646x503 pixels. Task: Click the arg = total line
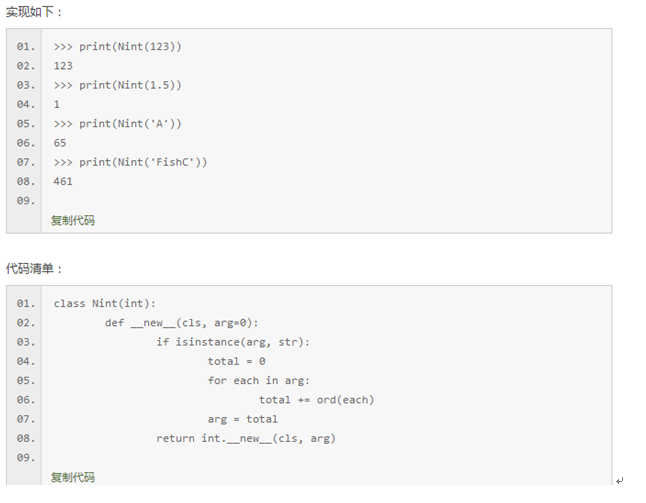coord(242,419)
